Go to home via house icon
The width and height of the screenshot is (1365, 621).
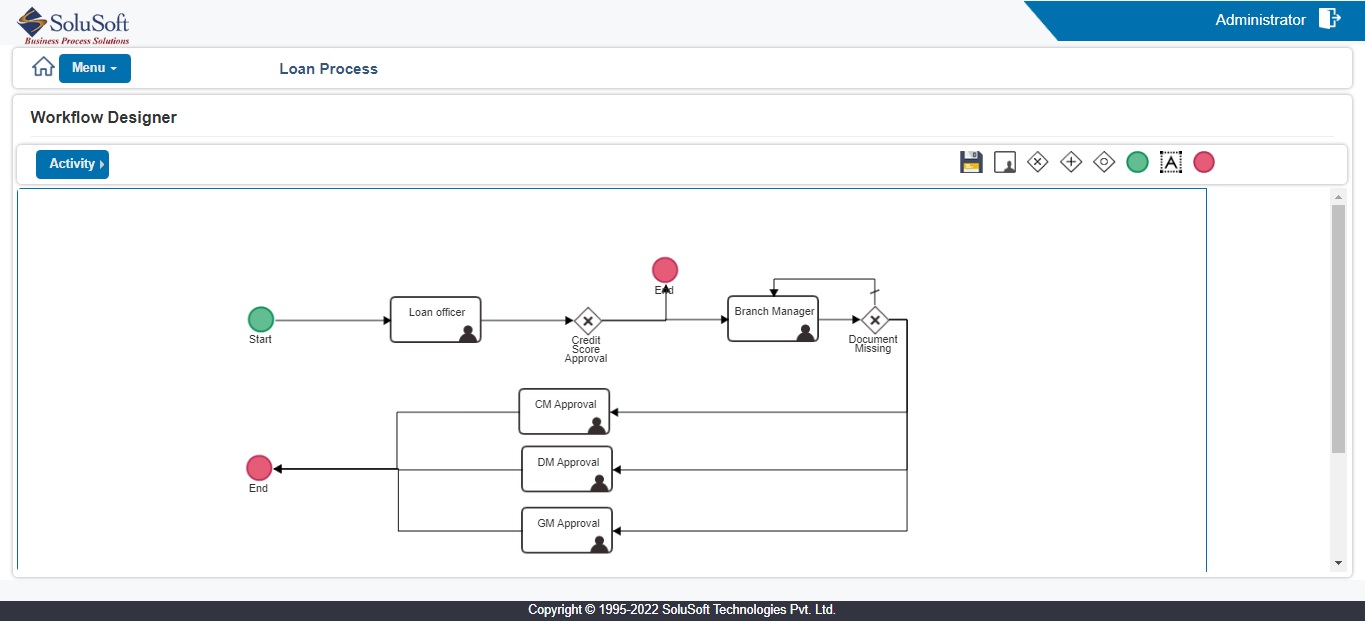click(x=43, y=68)
